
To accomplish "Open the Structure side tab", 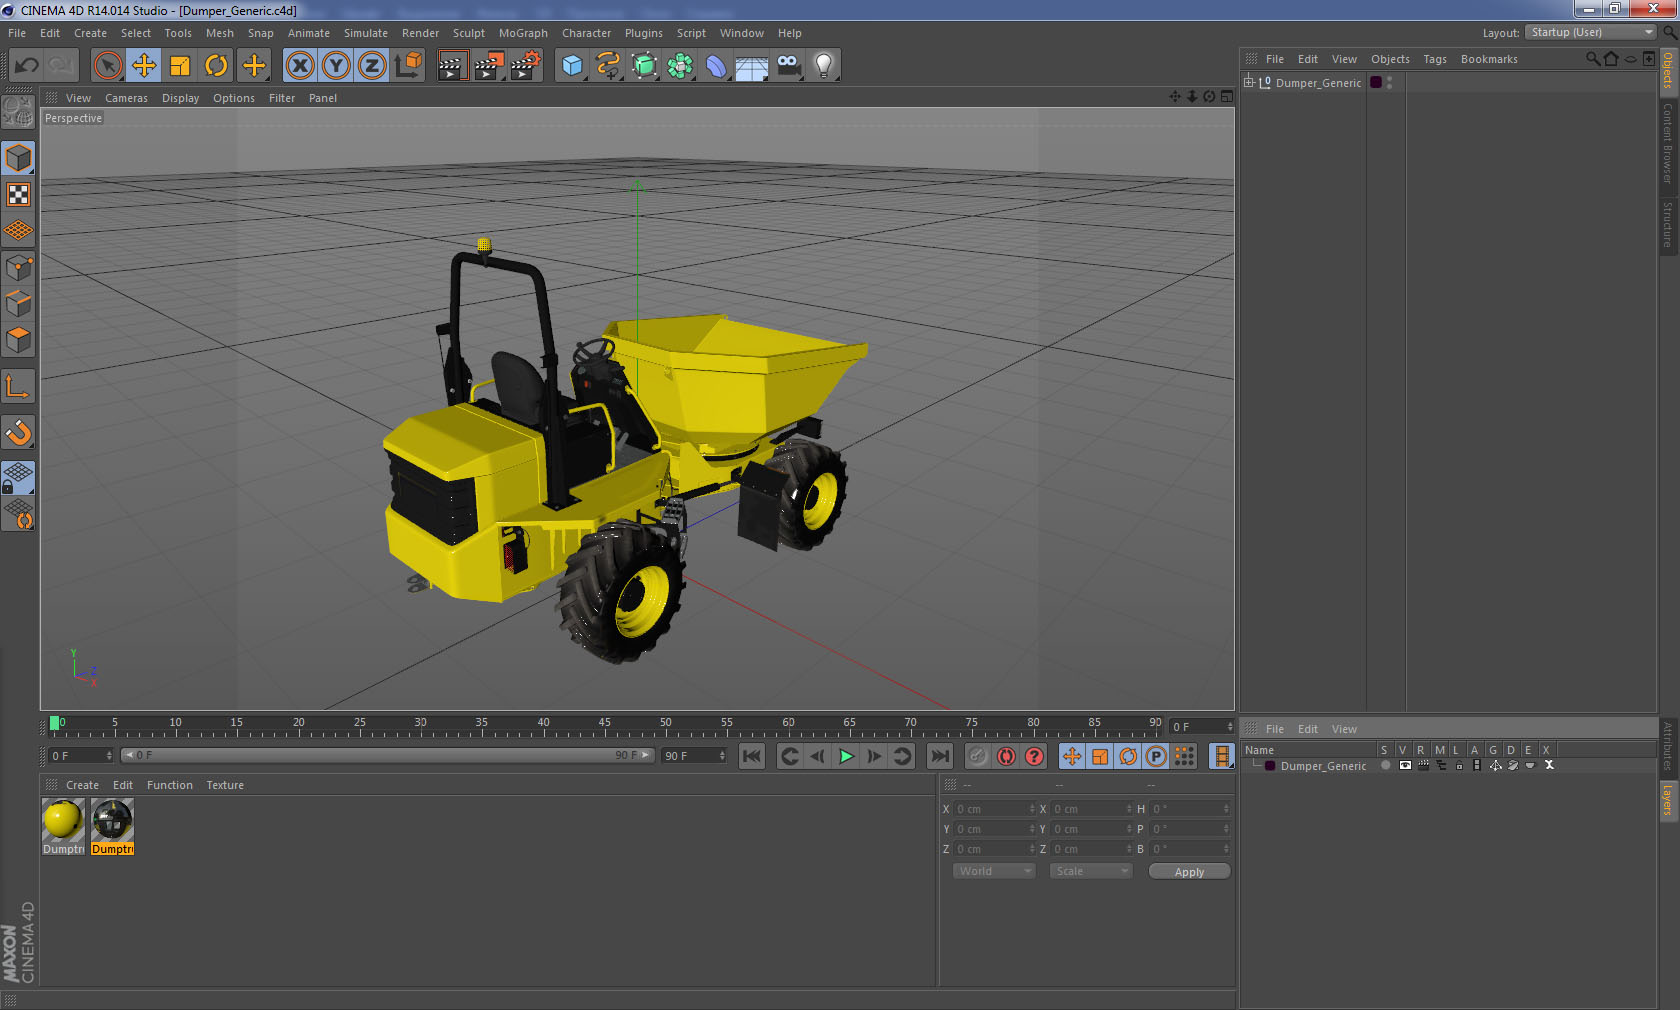I will click(x=1668, y=225).
